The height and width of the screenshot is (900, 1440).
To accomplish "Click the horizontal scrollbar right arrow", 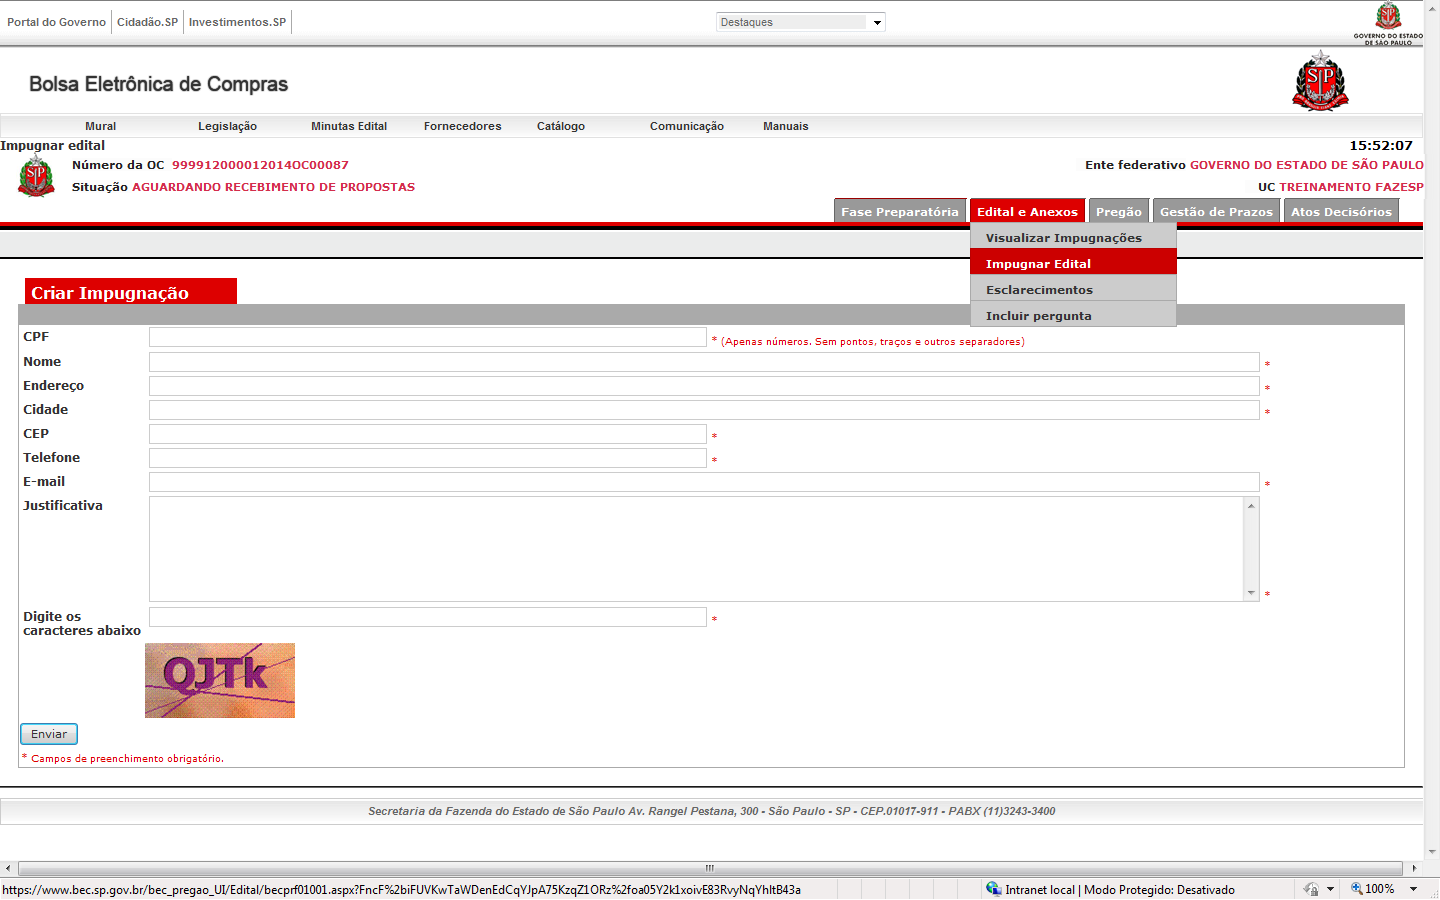I will click(x=1414, y=868).
